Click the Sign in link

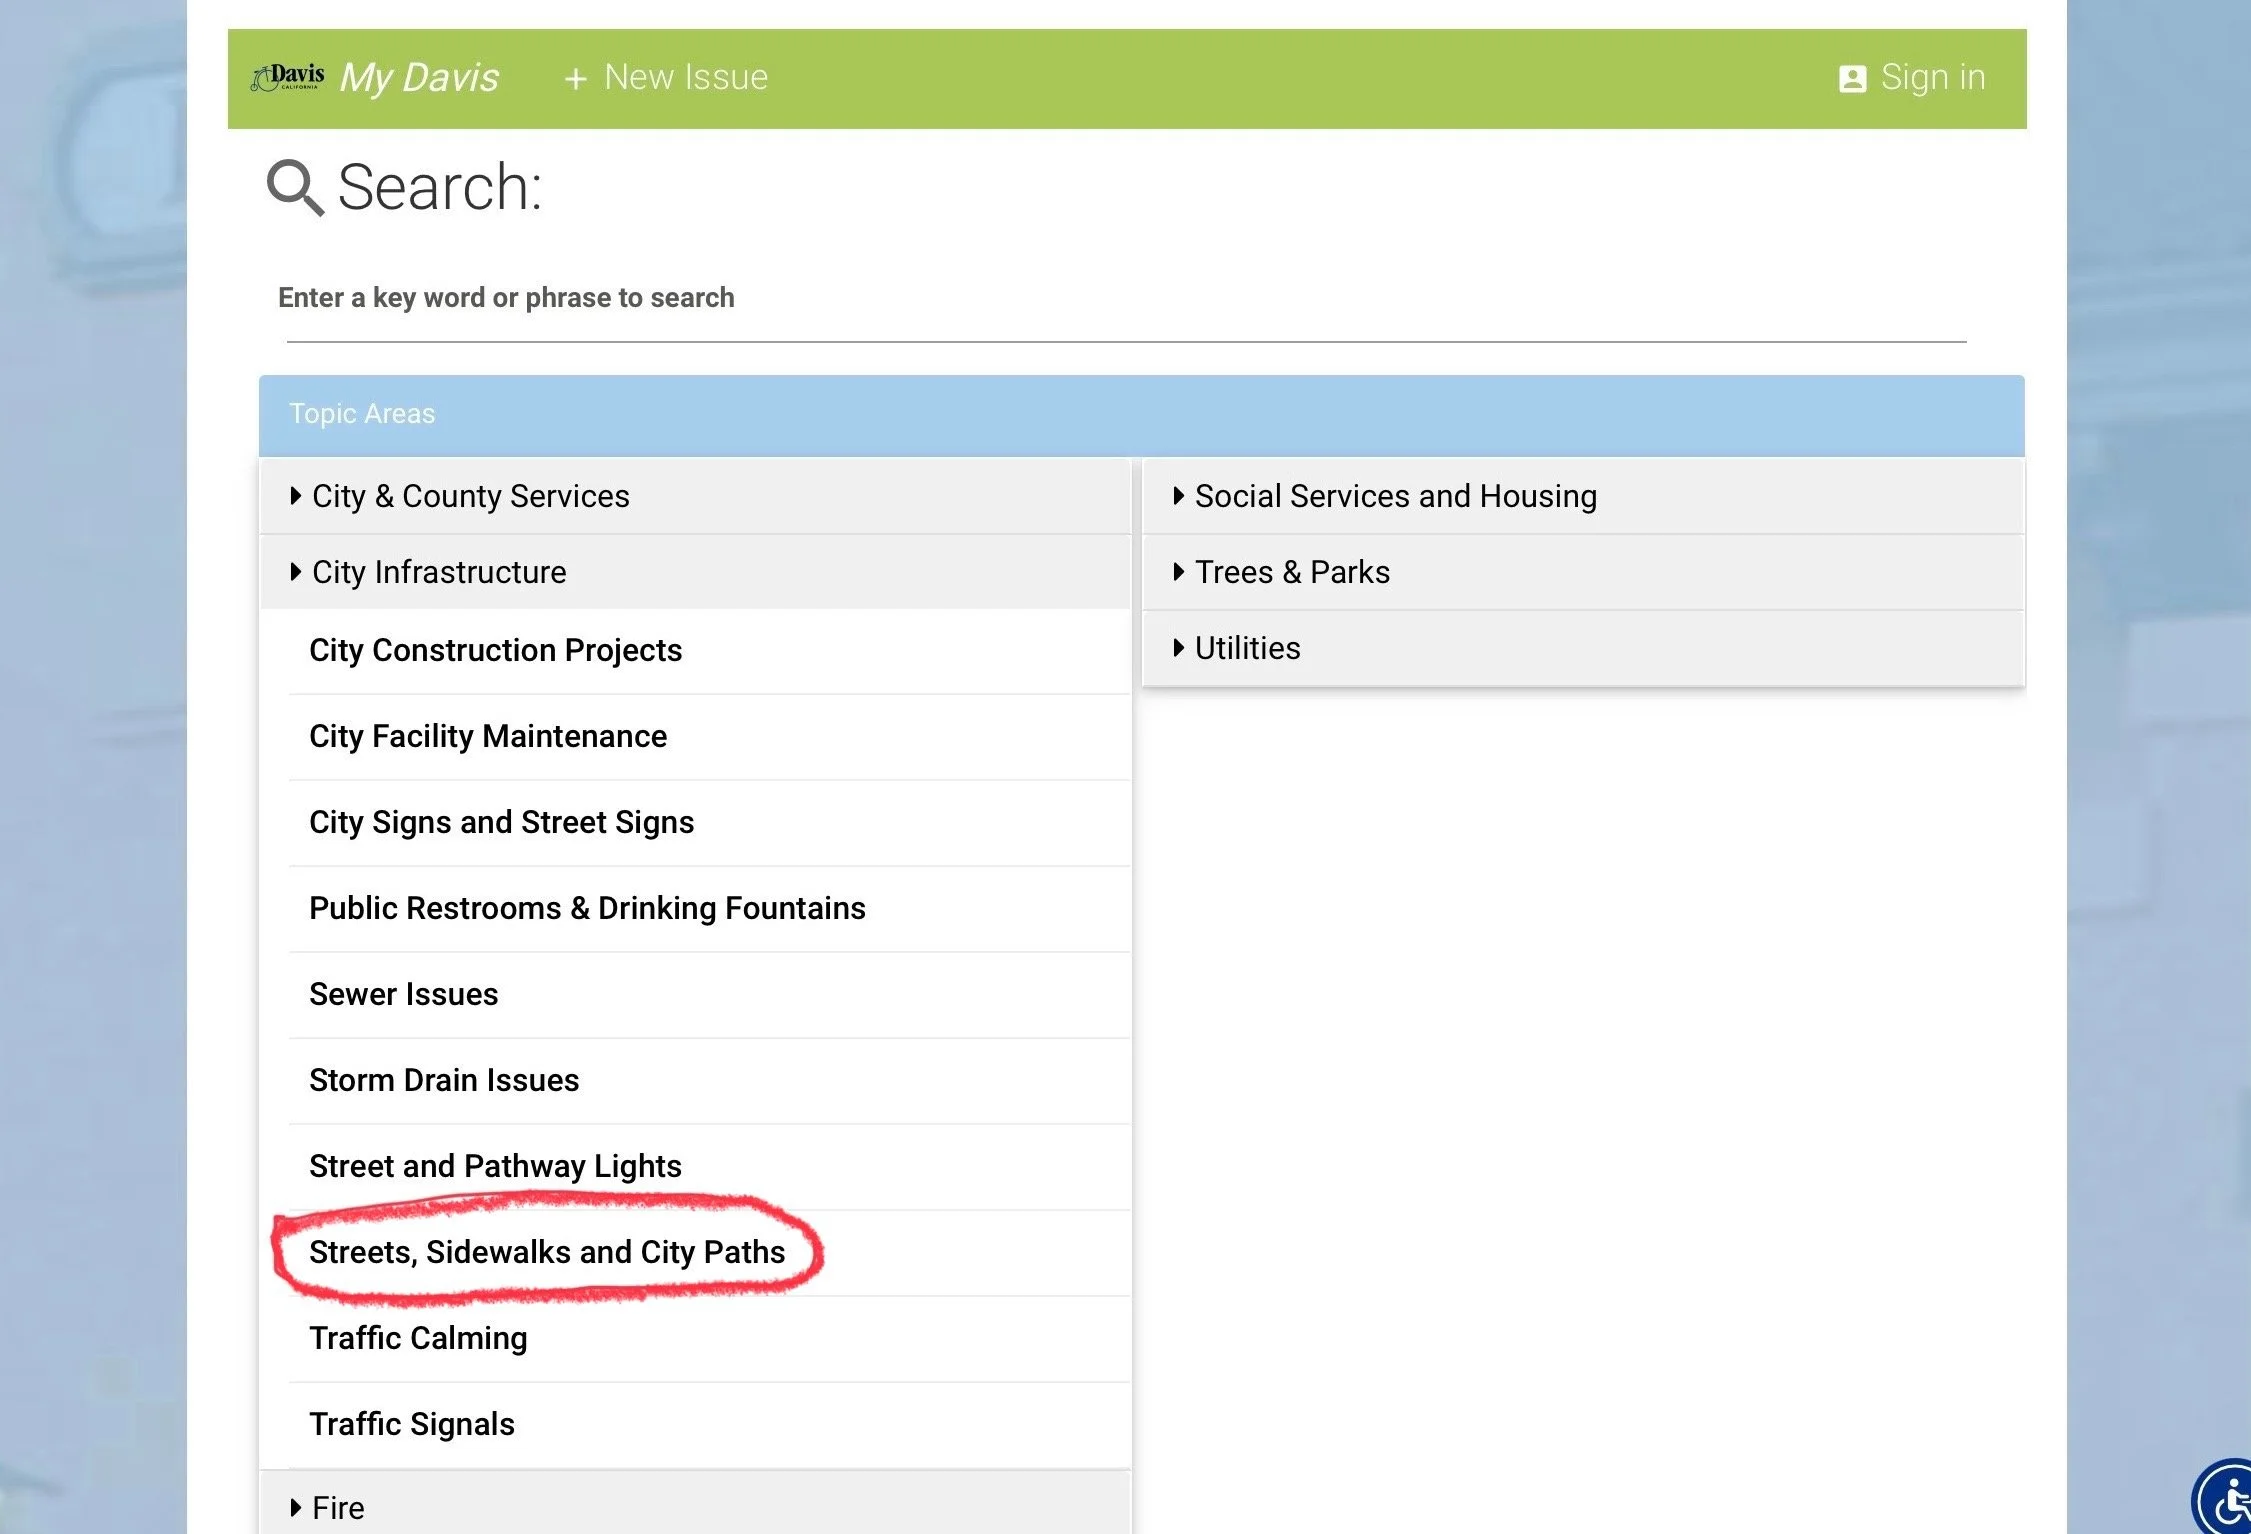[1932, 78]
